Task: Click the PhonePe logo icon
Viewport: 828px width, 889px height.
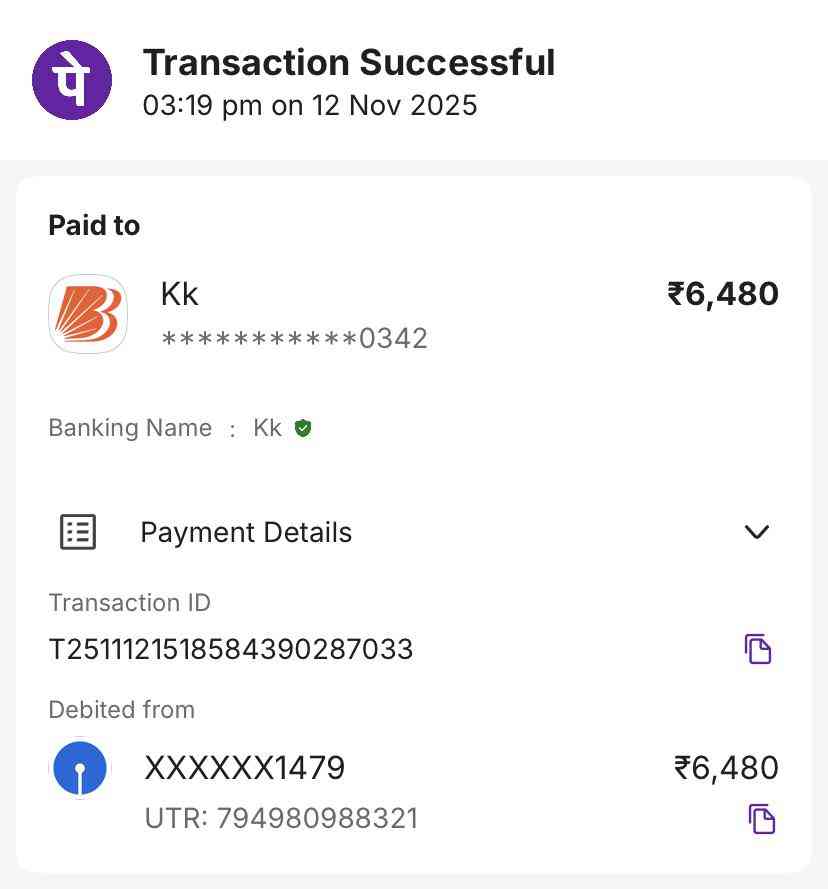Action: coord(72,80)
